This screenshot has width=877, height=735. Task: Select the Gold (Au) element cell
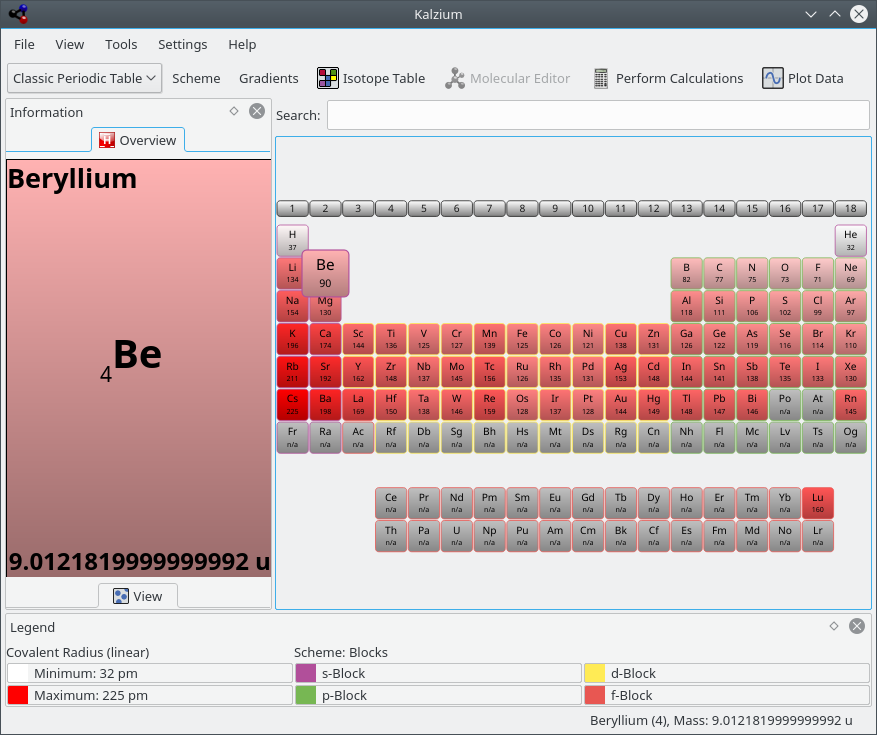621,404
